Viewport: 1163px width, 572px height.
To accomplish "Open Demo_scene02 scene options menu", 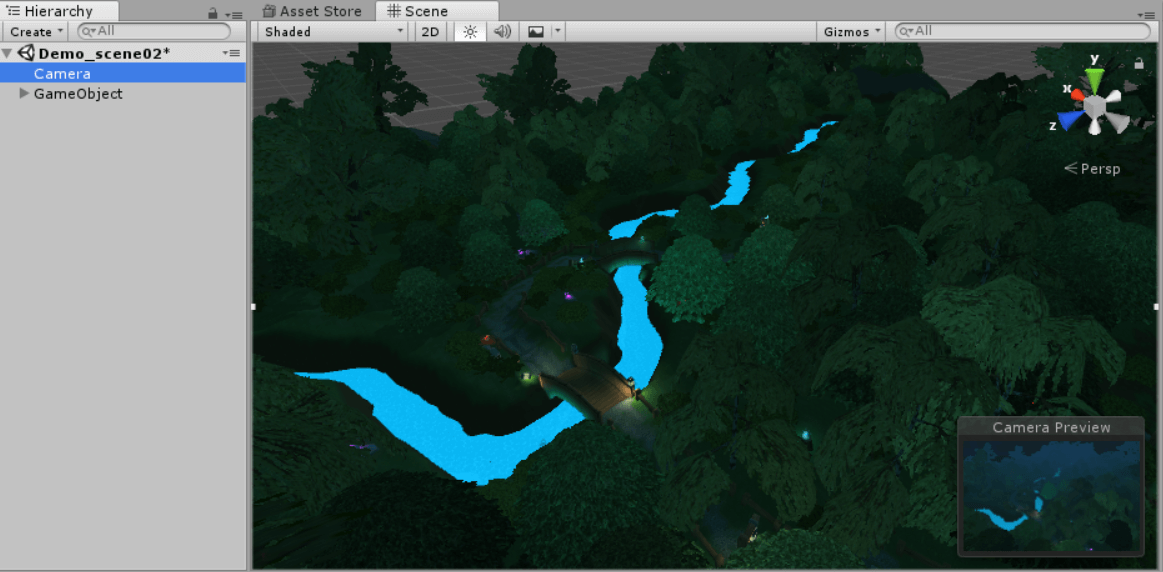I will (231, 53).
